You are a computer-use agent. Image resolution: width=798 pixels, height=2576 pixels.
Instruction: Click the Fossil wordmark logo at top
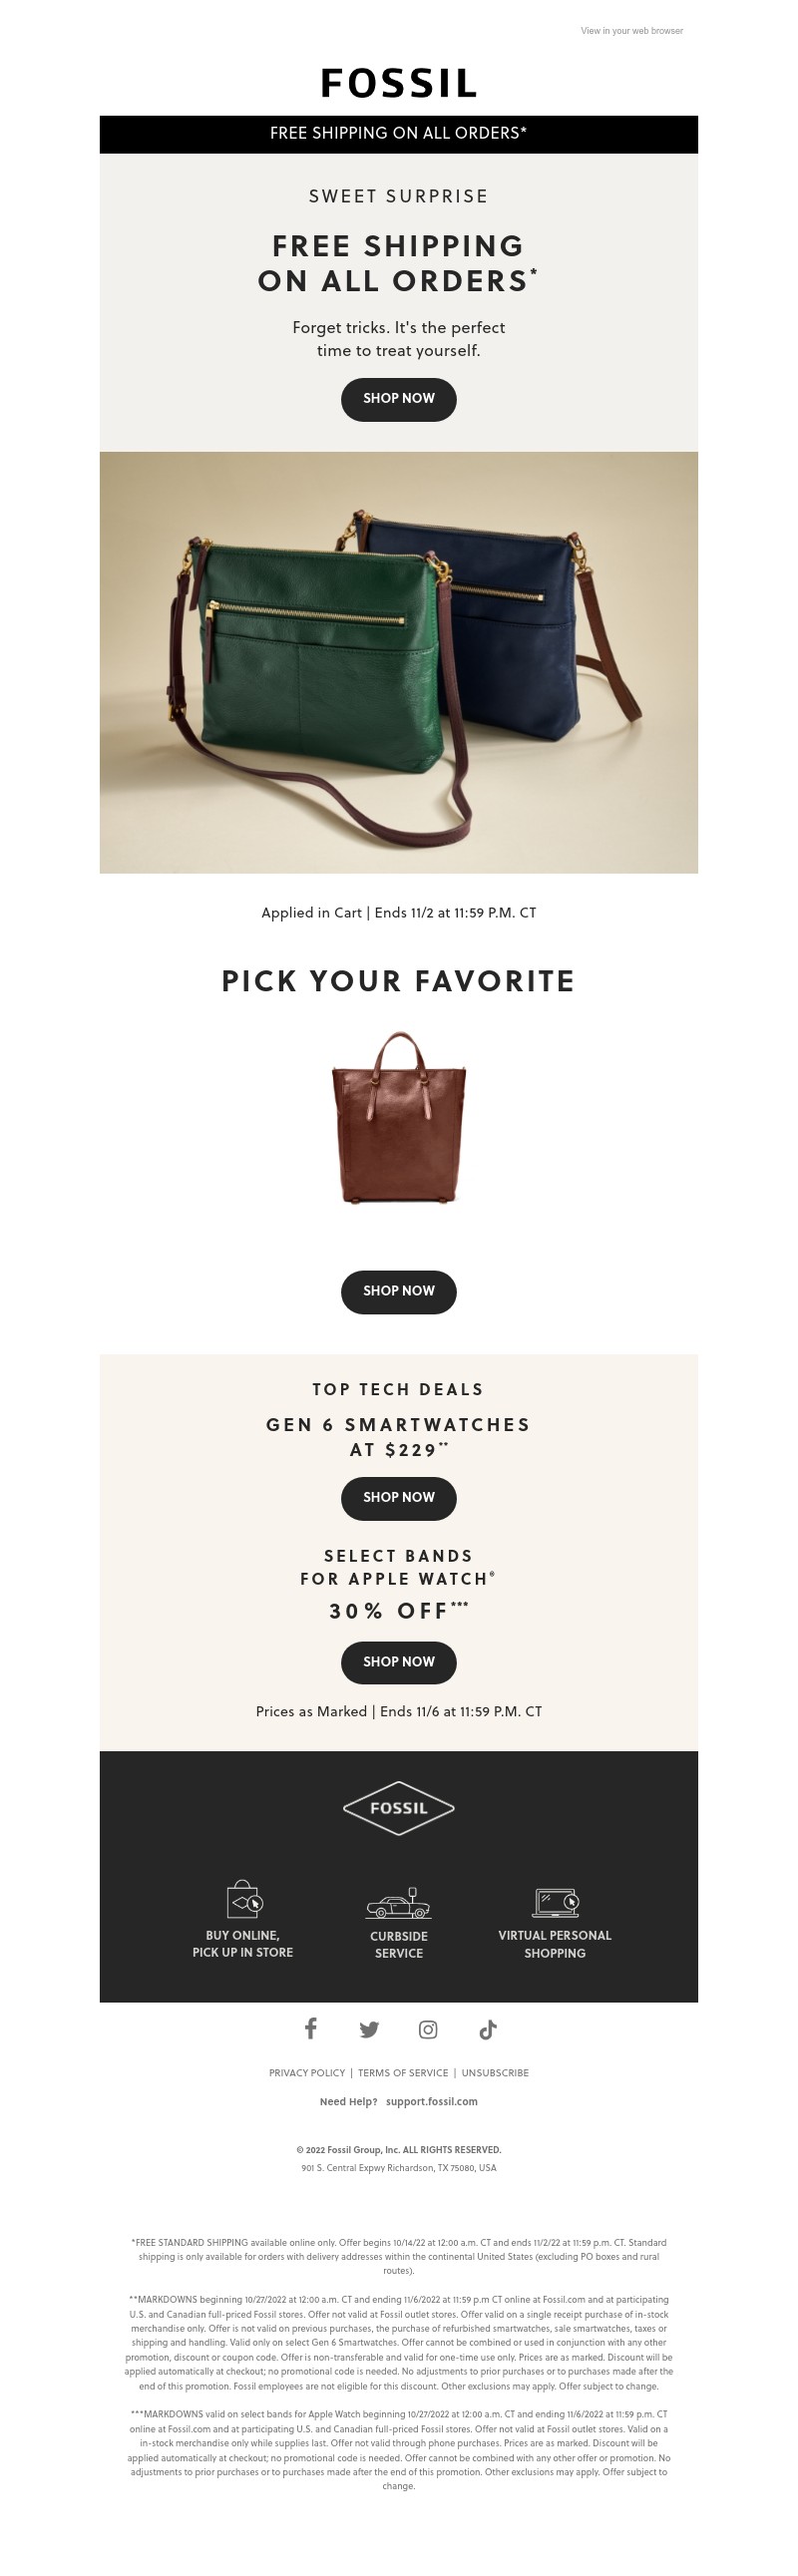coord(399,84)
